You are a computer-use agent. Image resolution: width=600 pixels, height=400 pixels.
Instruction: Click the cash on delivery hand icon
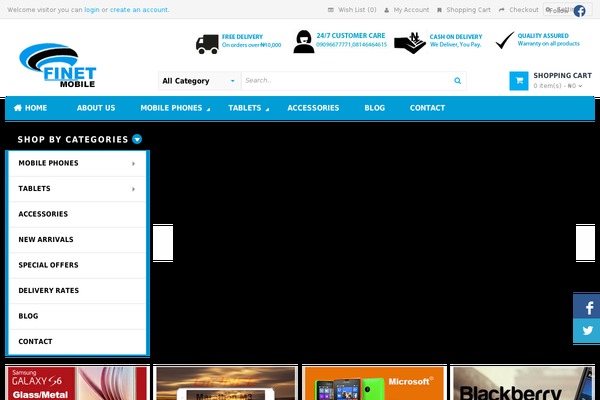click(410, 43)
